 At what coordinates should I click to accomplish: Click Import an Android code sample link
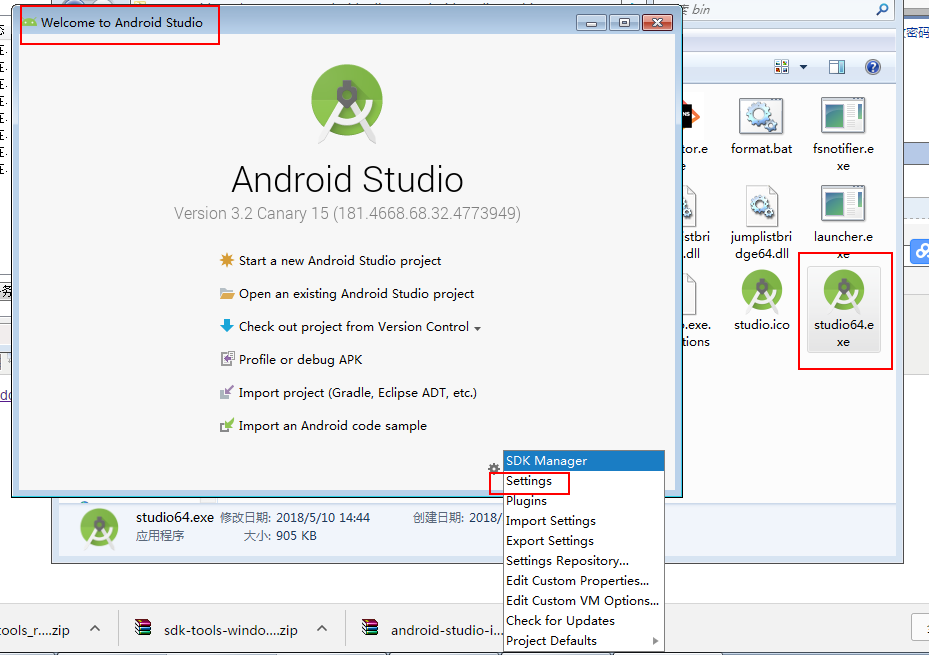click(x=332, y=426)
